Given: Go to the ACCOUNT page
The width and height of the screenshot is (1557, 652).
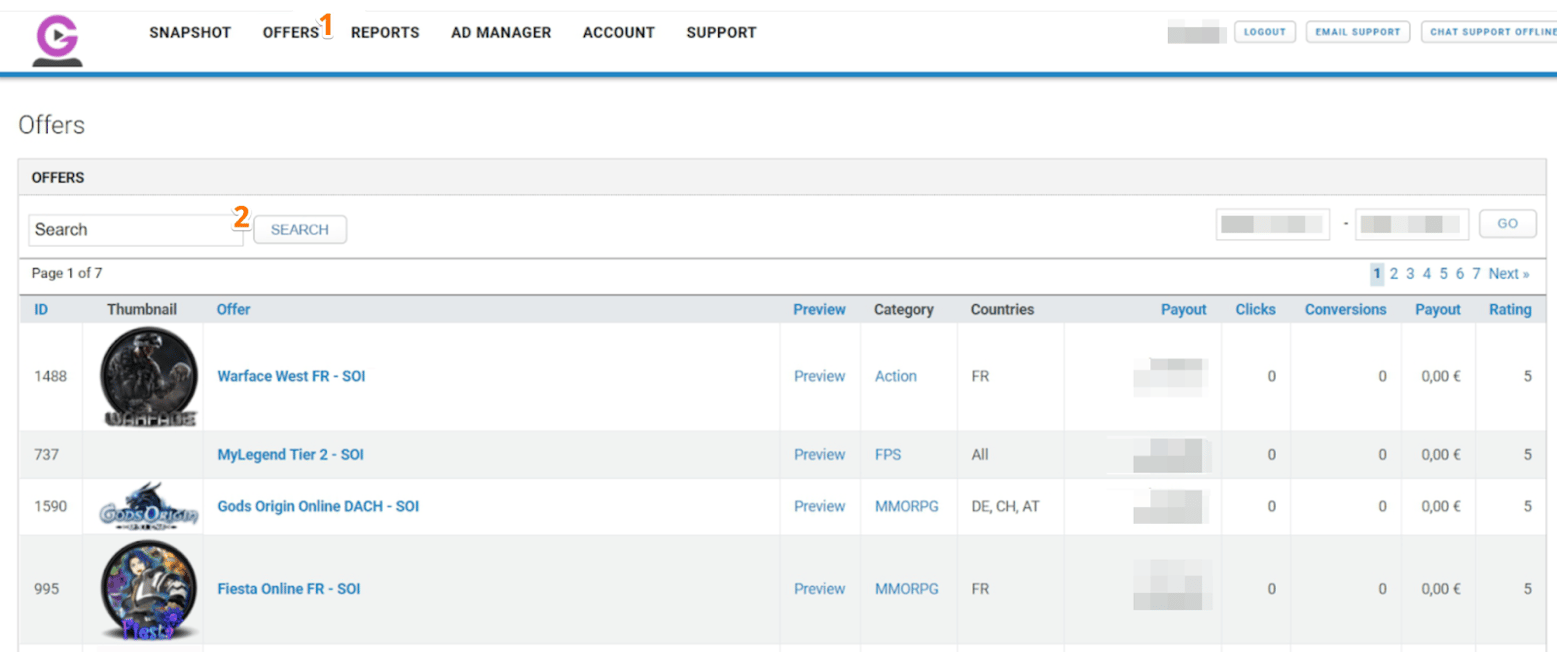Looking at the screenshot, I should coord(618,32).
